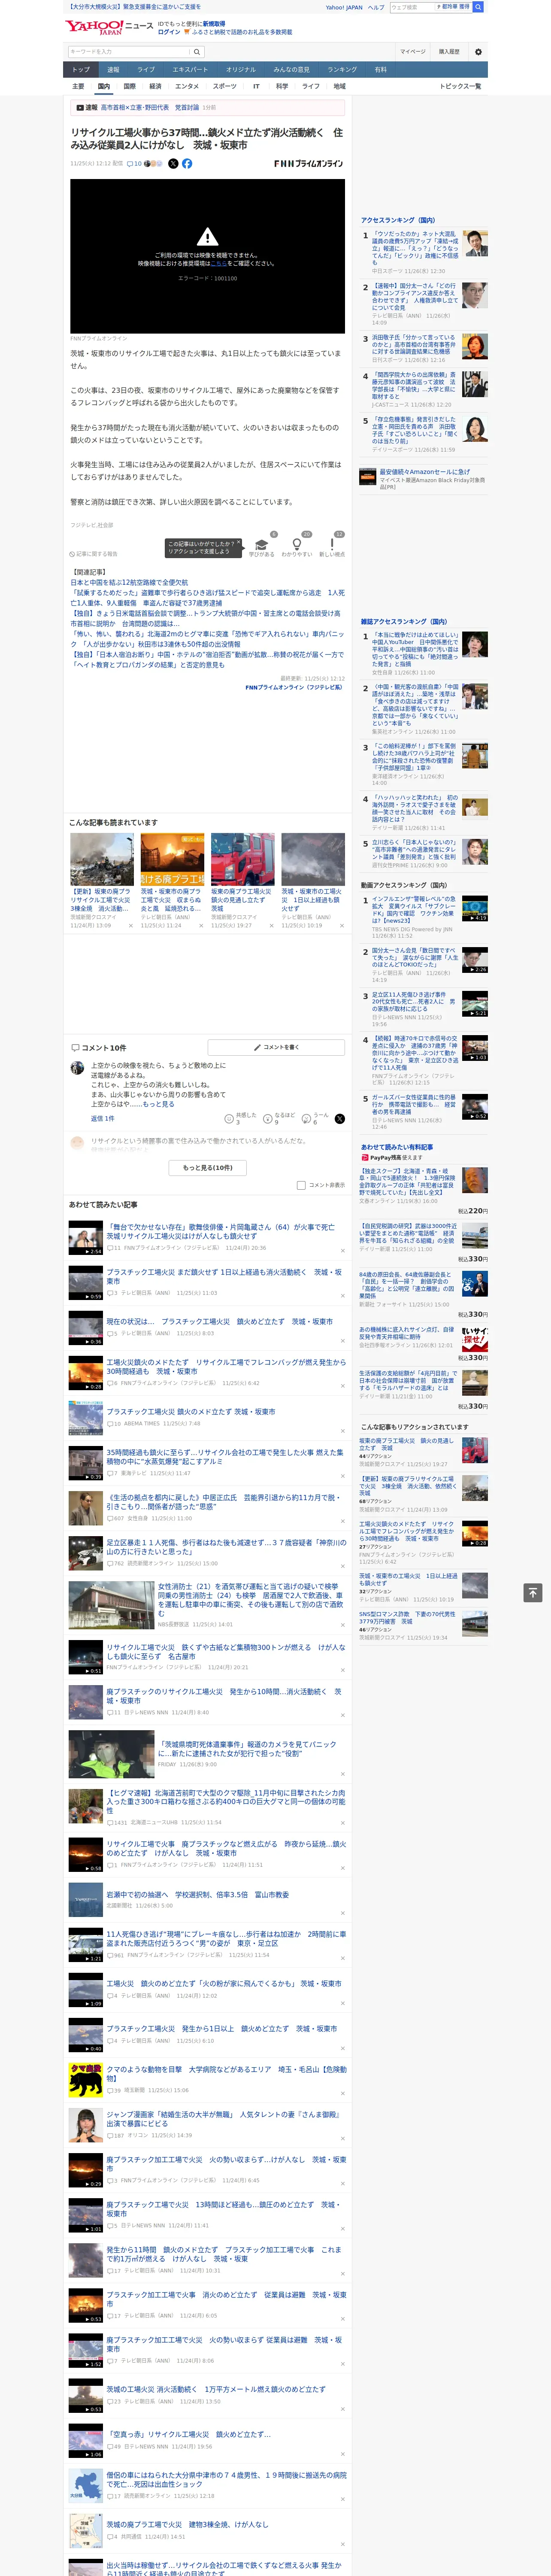Click the 新規取得 ID registration link
The width and height of the screenshot is (551, 2576).
[x=214, y=24]
